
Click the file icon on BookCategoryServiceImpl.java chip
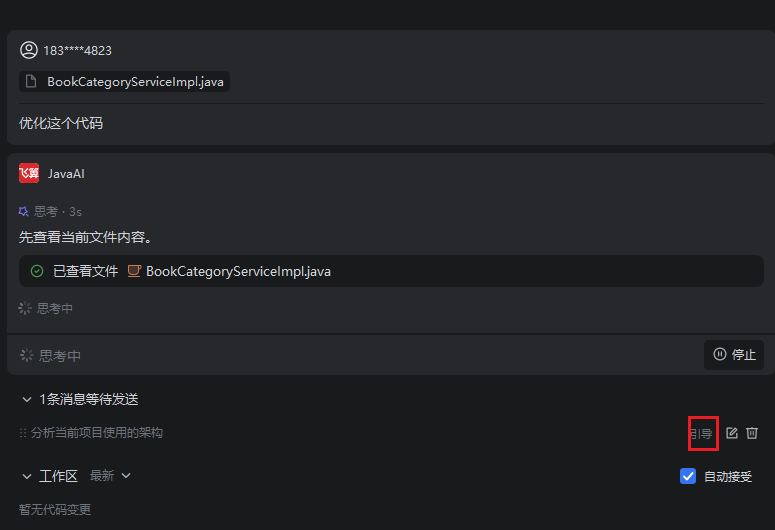tap(31, 82)
